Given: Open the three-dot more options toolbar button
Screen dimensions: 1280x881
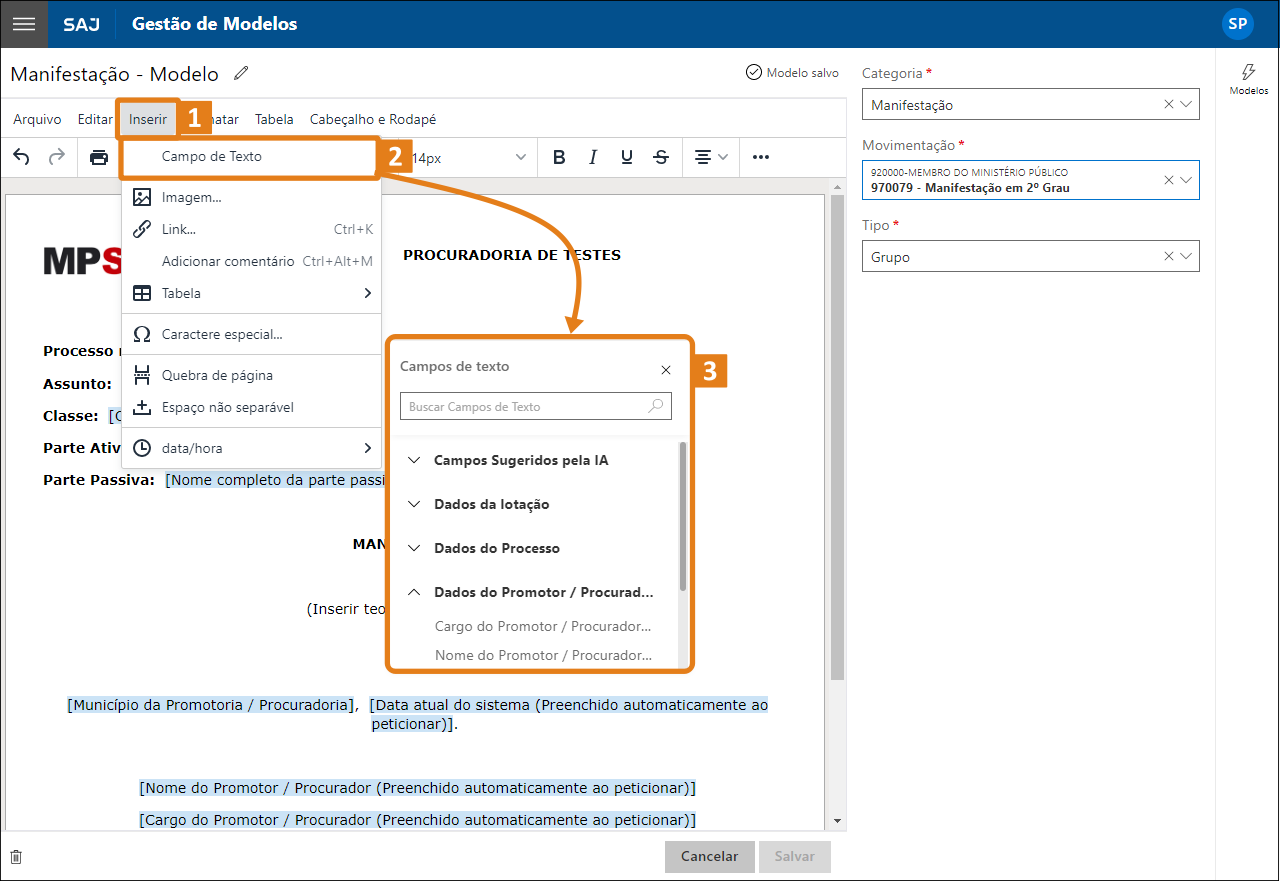Looking at the screenshot, I should (x=761, y=157).
